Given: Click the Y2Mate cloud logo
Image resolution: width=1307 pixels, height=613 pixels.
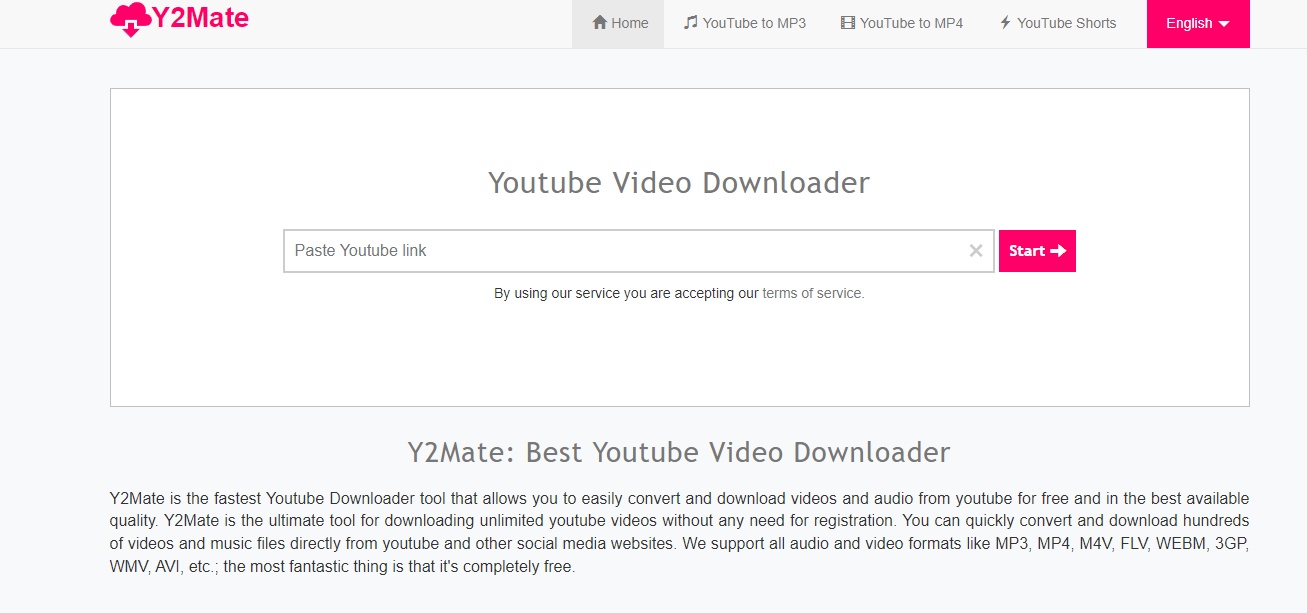Looking at the screenshot, I should 180,19.
